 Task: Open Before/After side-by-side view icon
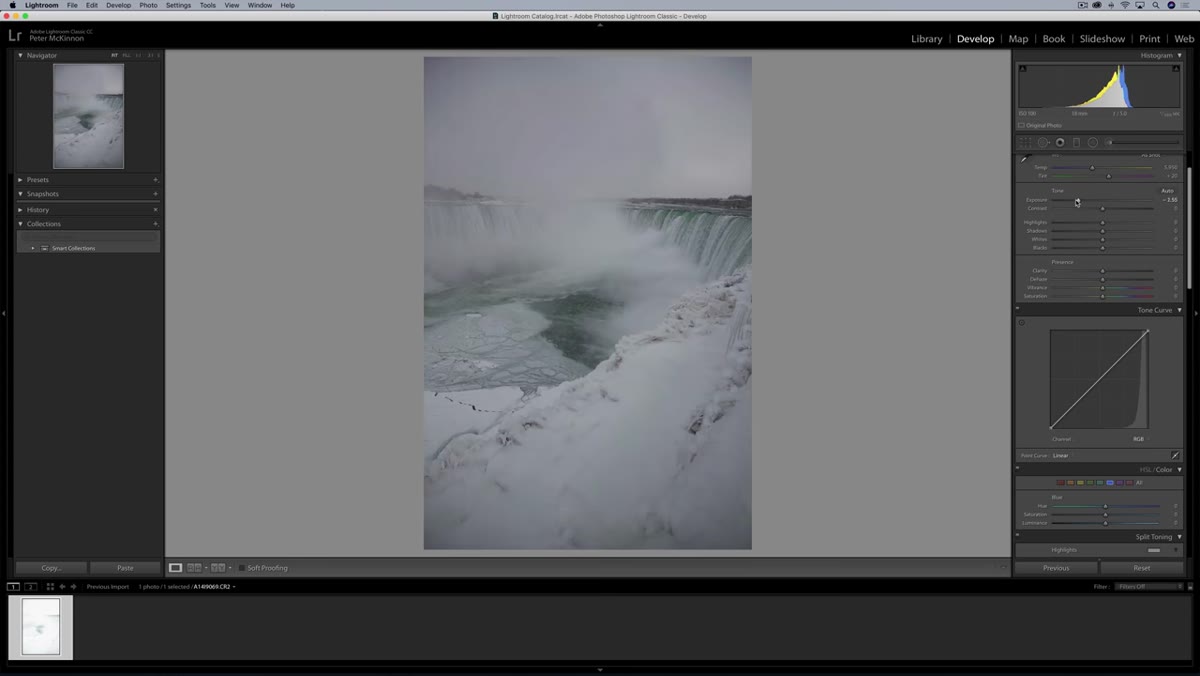[195, 568]
